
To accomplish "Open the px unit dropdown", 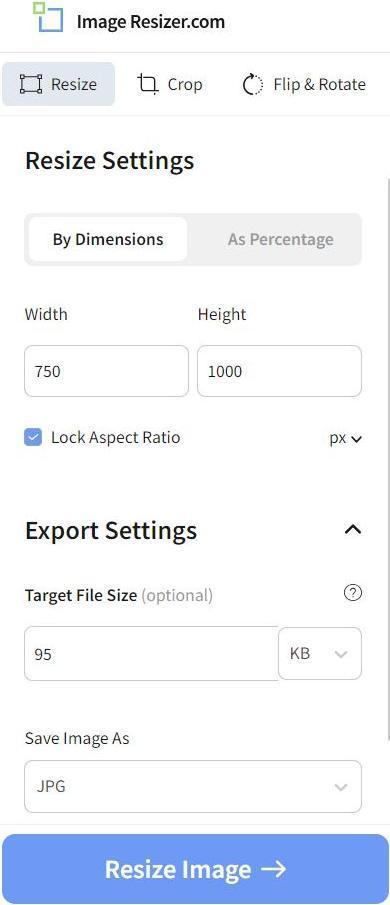I will [x=346, y=439].
